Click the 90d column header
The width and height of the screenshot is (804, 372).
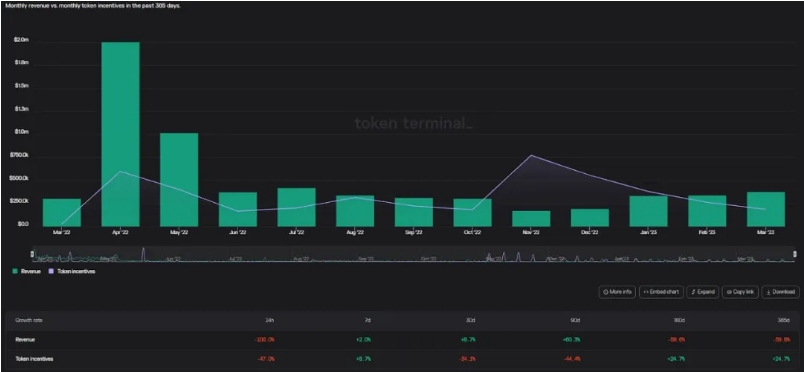[x=575, y=320]
